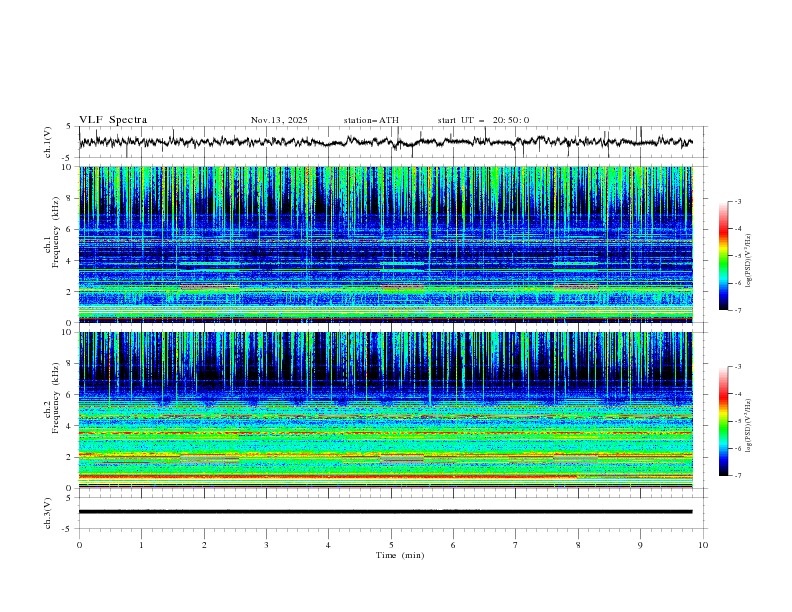
Task: Click the gray band near minute 2 in ch.1
Action: click(210, 287)
